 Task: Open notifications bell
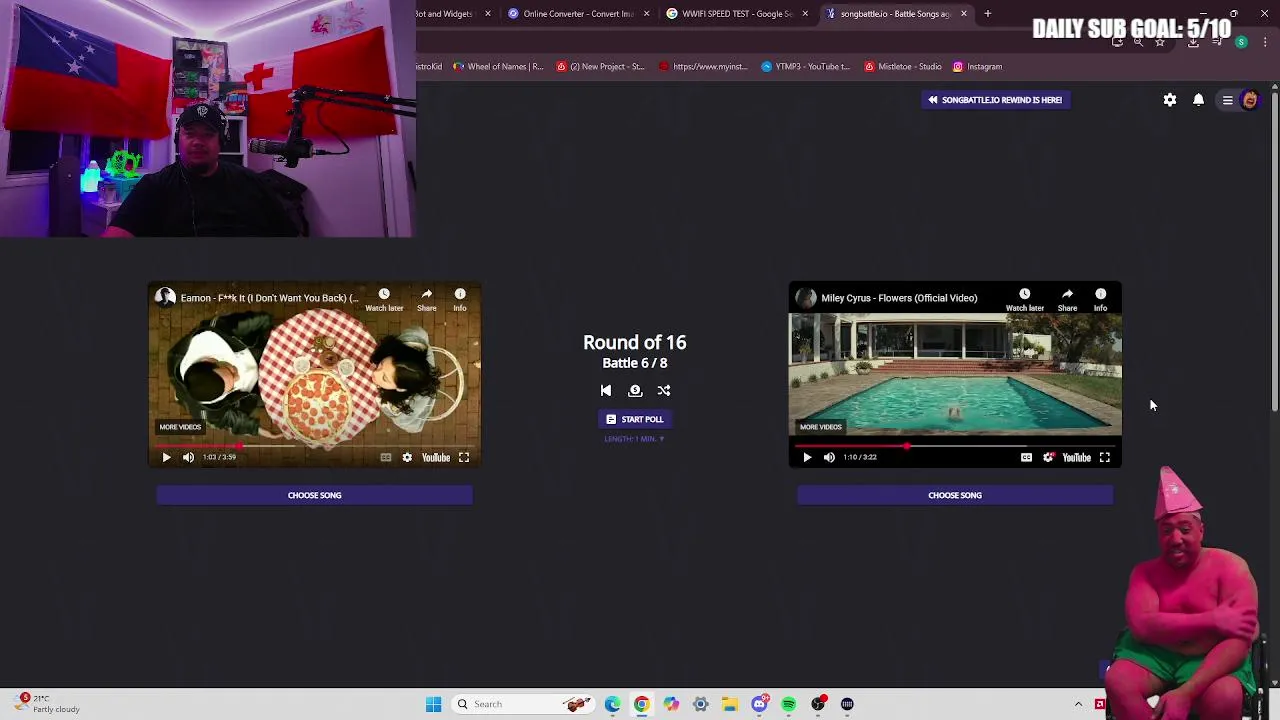(1198, 100)
